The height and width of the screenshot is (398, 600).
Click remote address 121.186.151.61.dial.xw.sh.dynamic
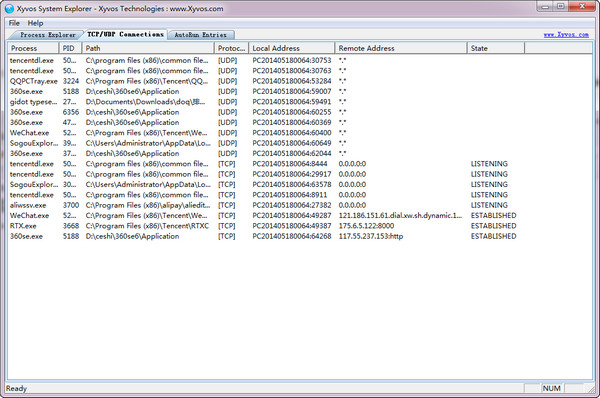tap(400, 215)
